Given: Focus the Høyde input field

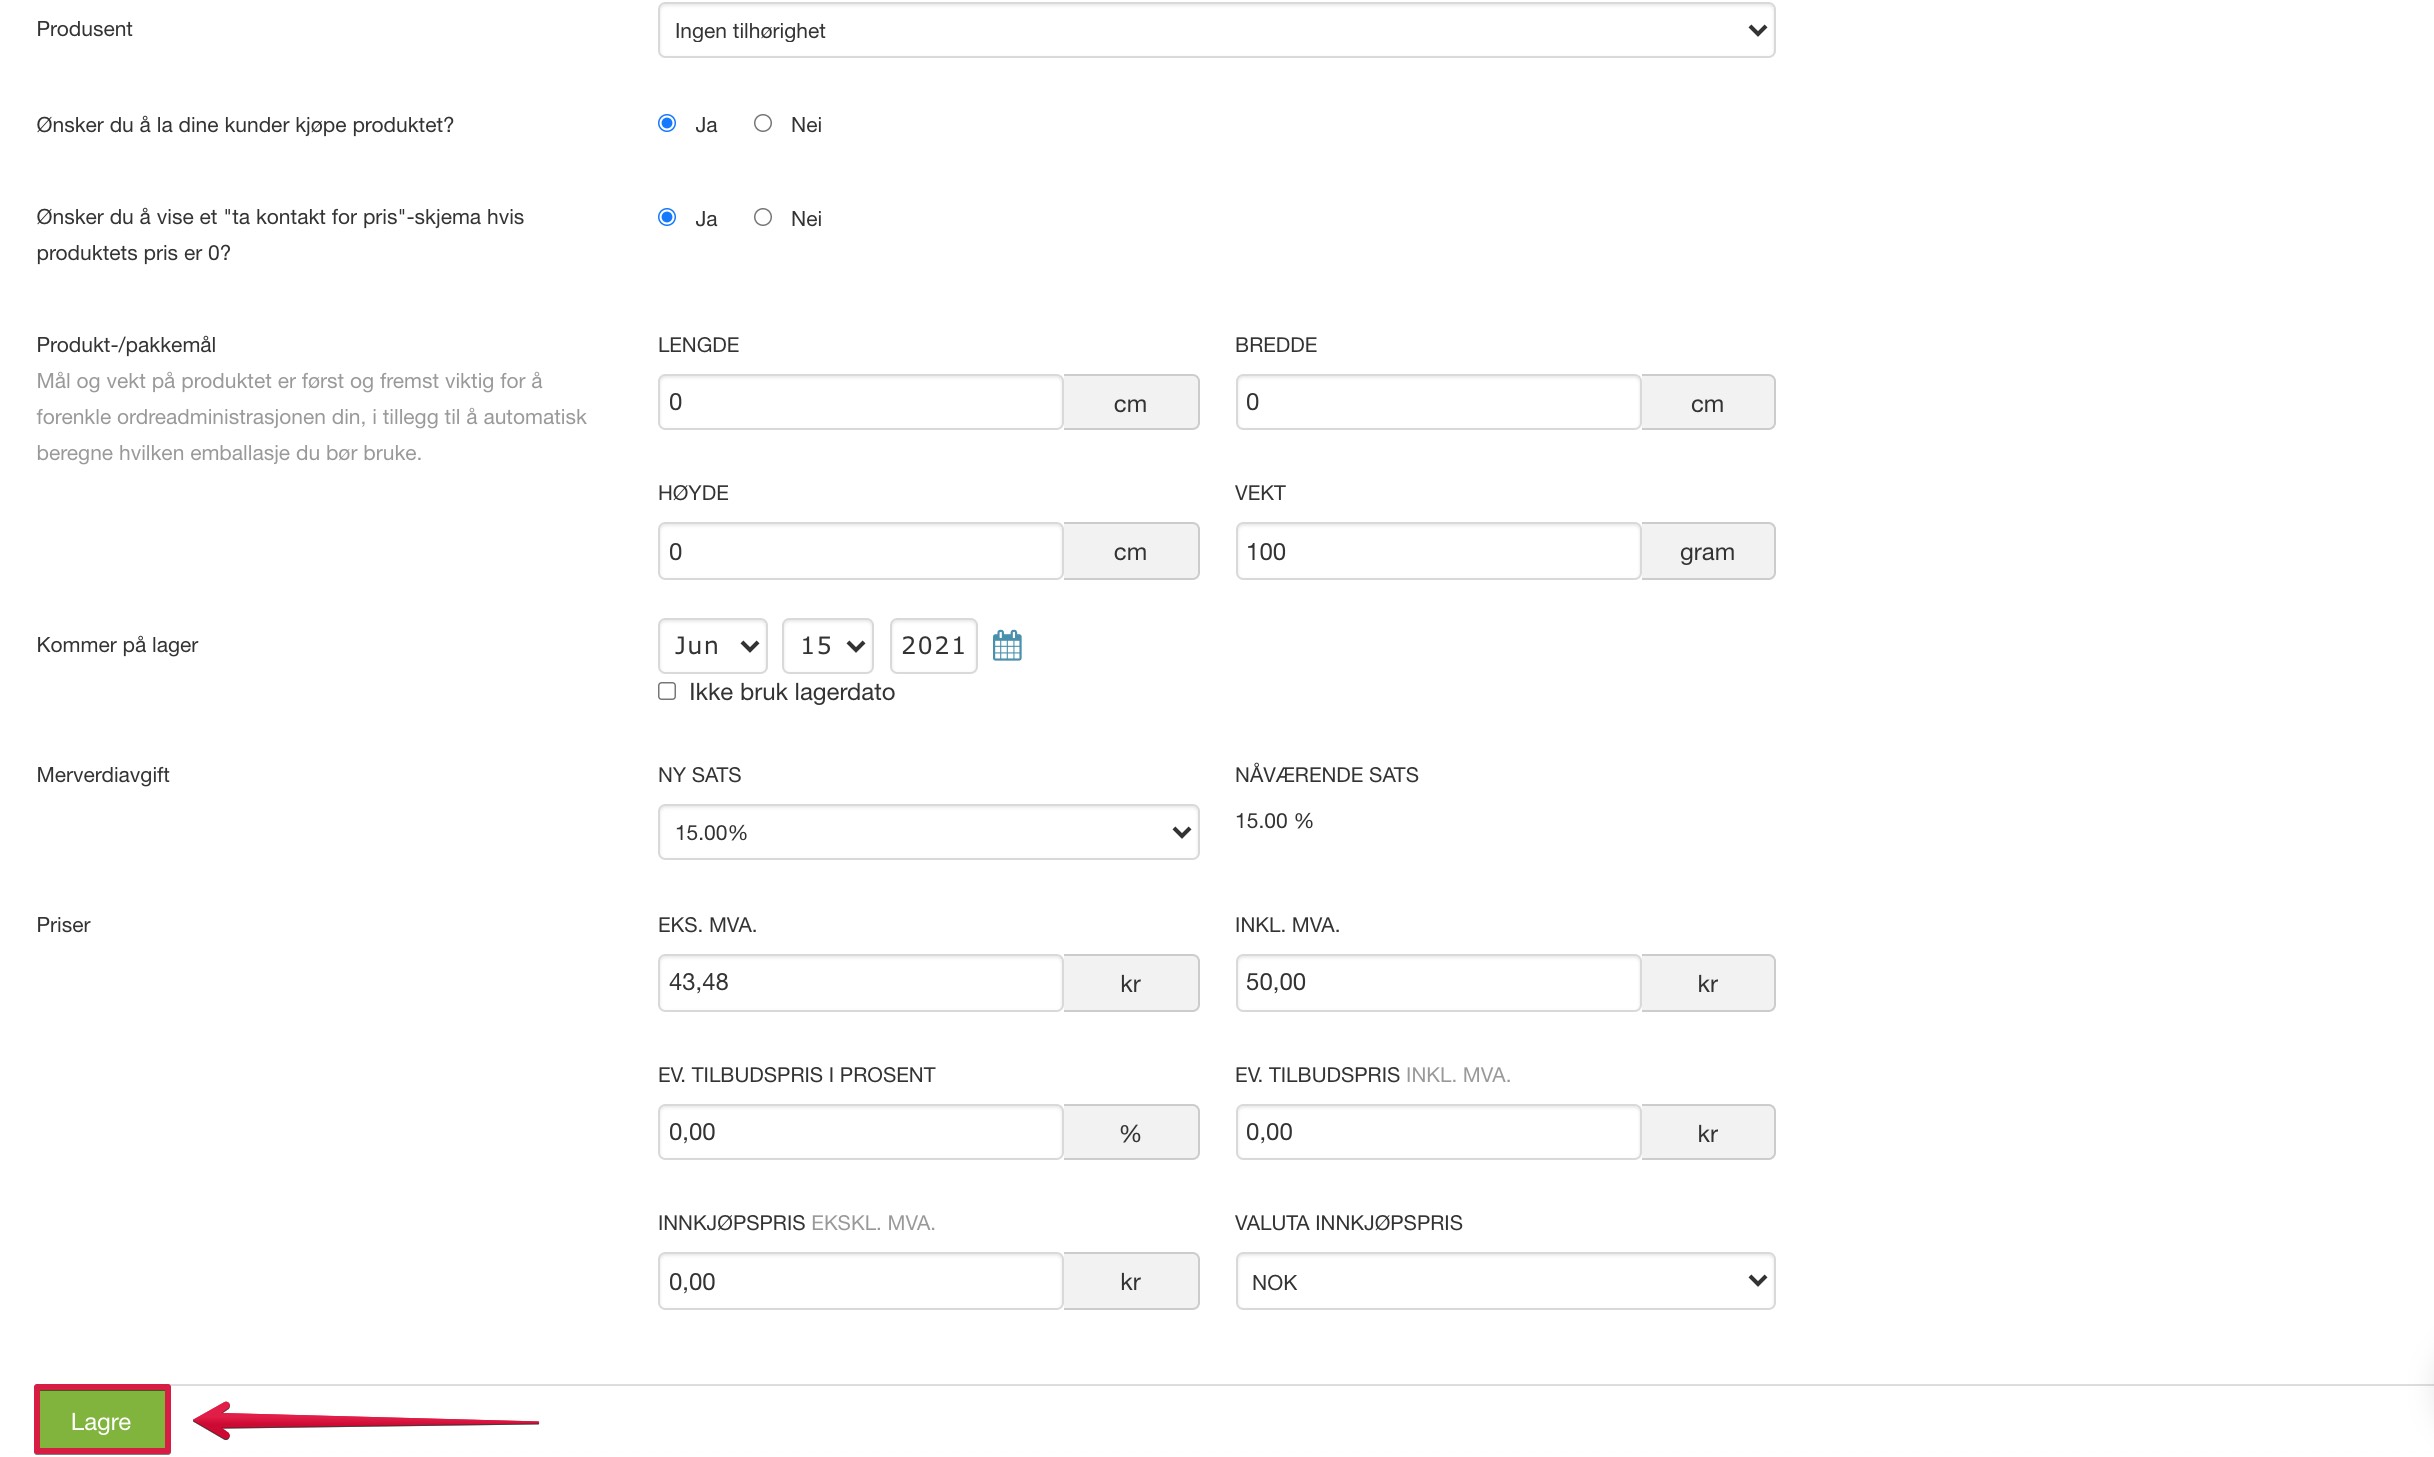Looking at the screenshot, I should pos(860,551).
